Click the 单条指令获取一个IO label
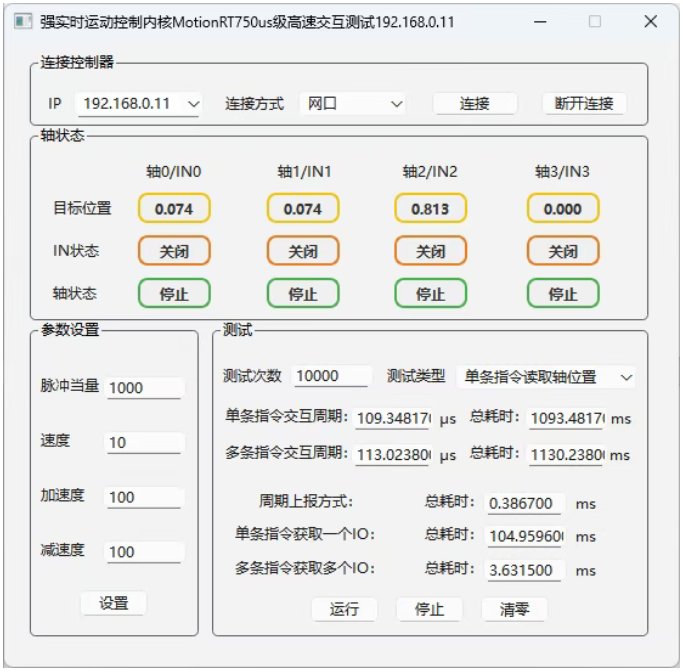Screen dimensions: 683x672 305,534
